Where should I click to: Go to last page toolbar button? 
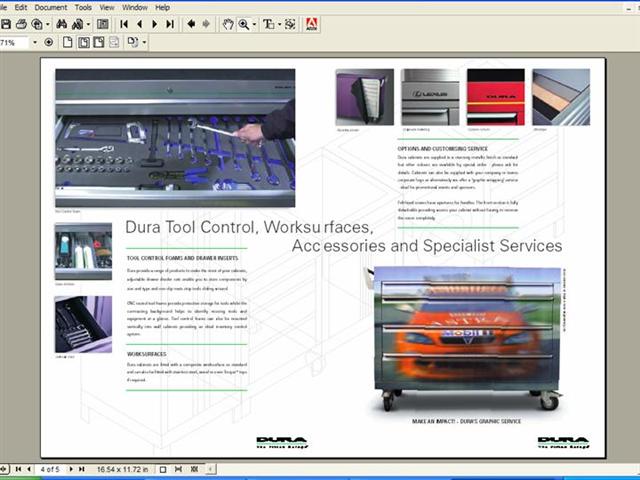[170, 24]
